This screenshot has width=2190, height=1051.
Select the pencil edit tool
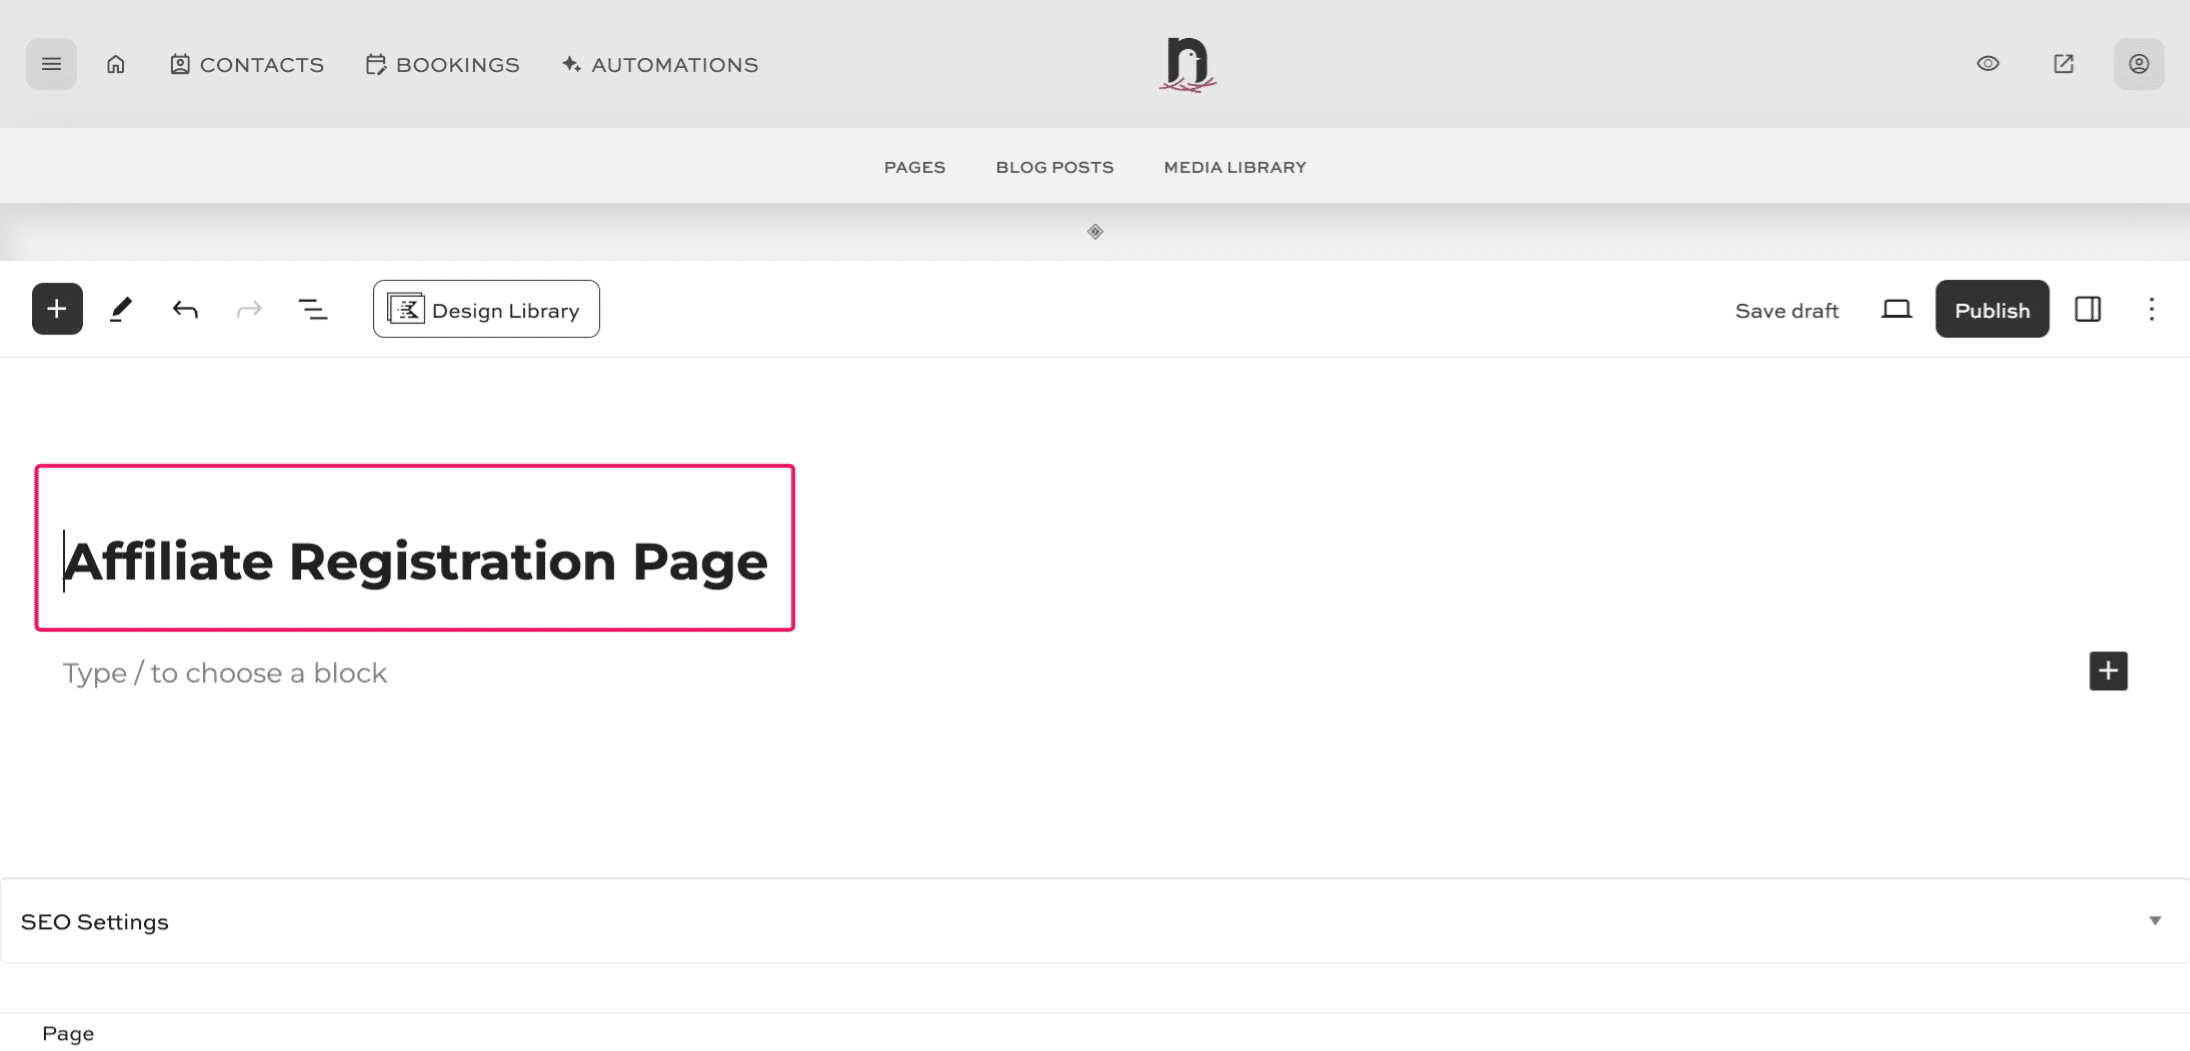121,309
